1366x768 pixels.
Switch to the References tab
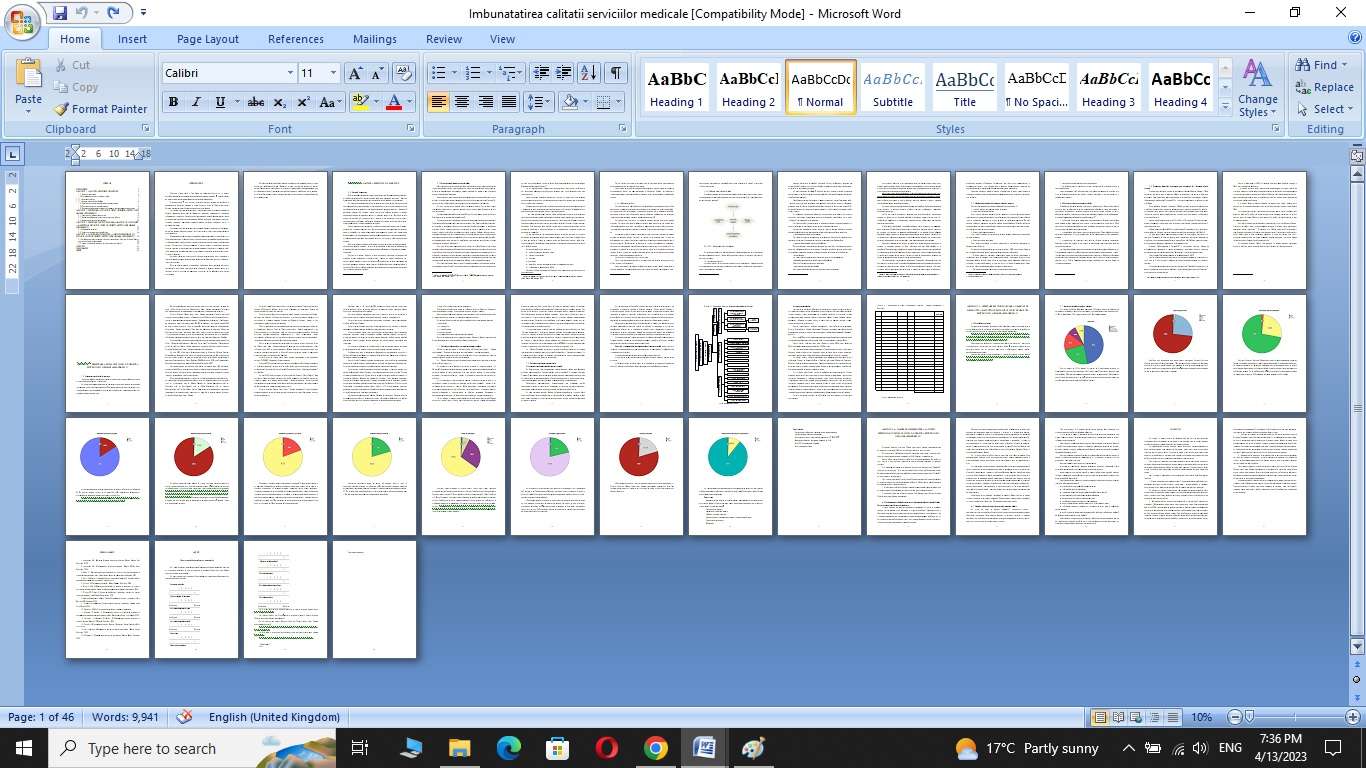coord(295,39)
